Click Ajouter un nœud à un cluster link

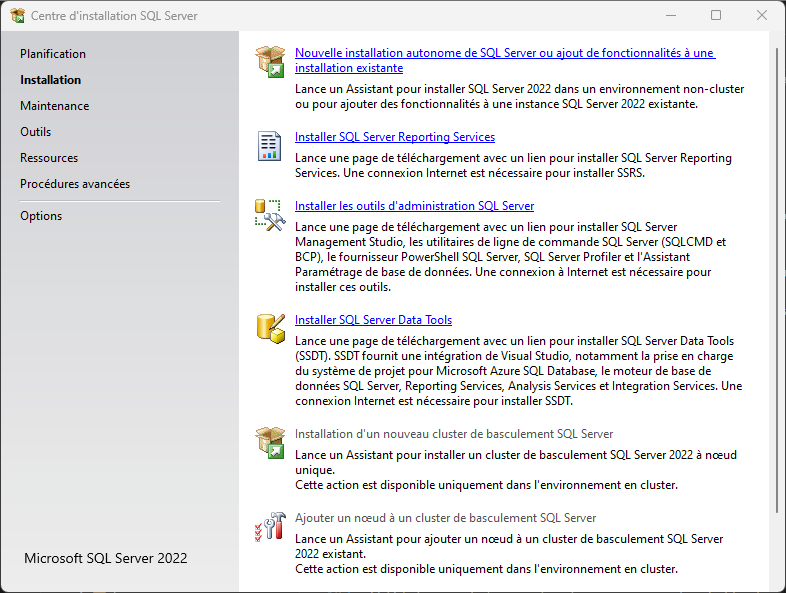coord(445,518)
